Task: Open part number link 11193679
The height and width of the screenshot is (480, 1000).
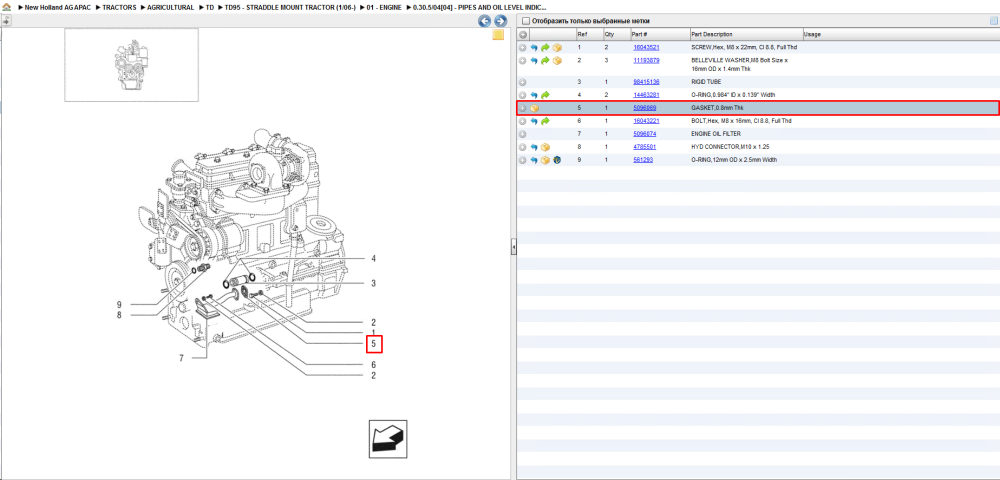Action: (x=646, y=61)
